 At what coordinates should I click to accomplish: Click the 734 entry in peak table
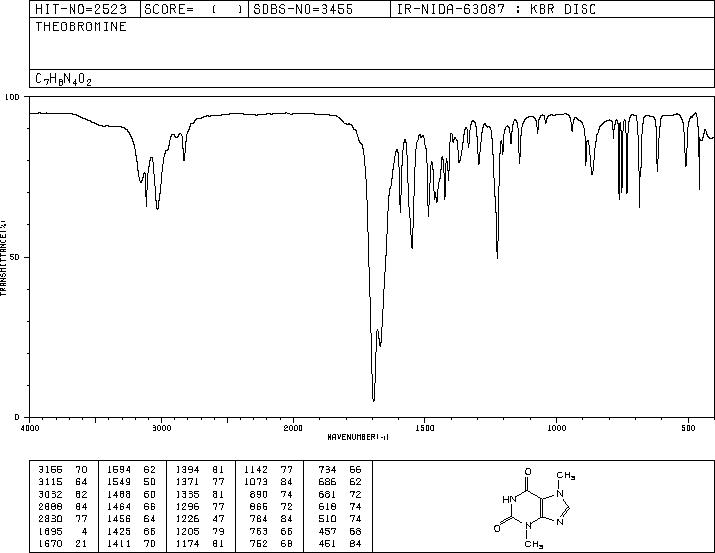(x=327, y=469)
